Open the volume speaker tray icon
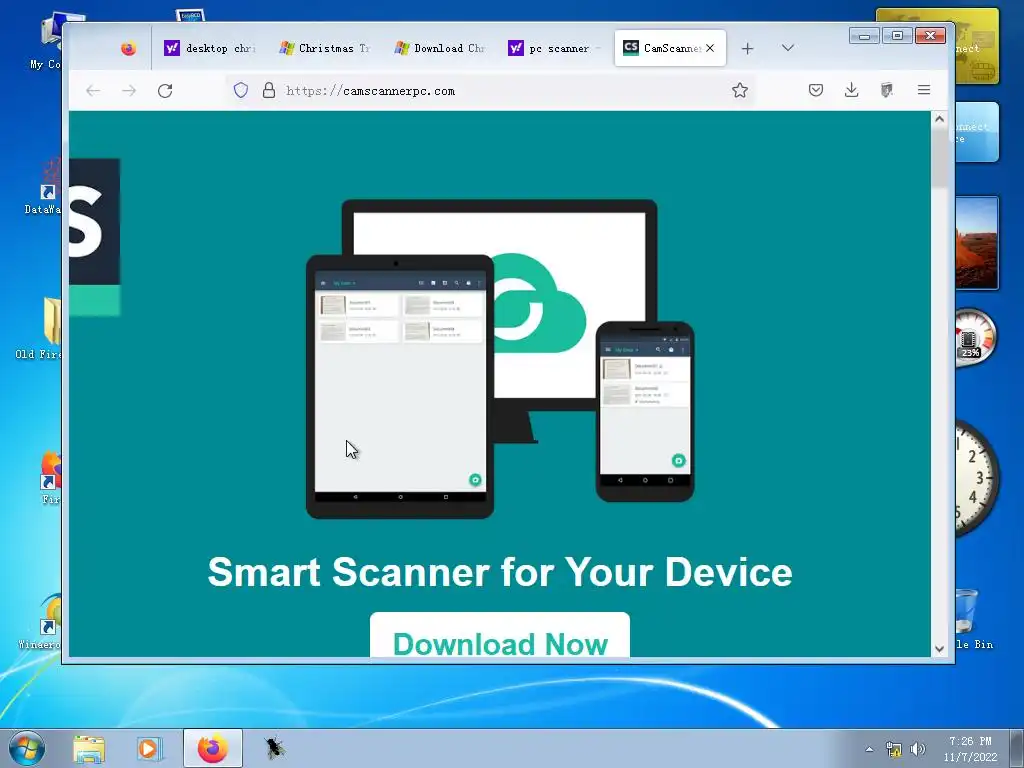The width and height of the screenshot is (1024, 768). (918, 749)
